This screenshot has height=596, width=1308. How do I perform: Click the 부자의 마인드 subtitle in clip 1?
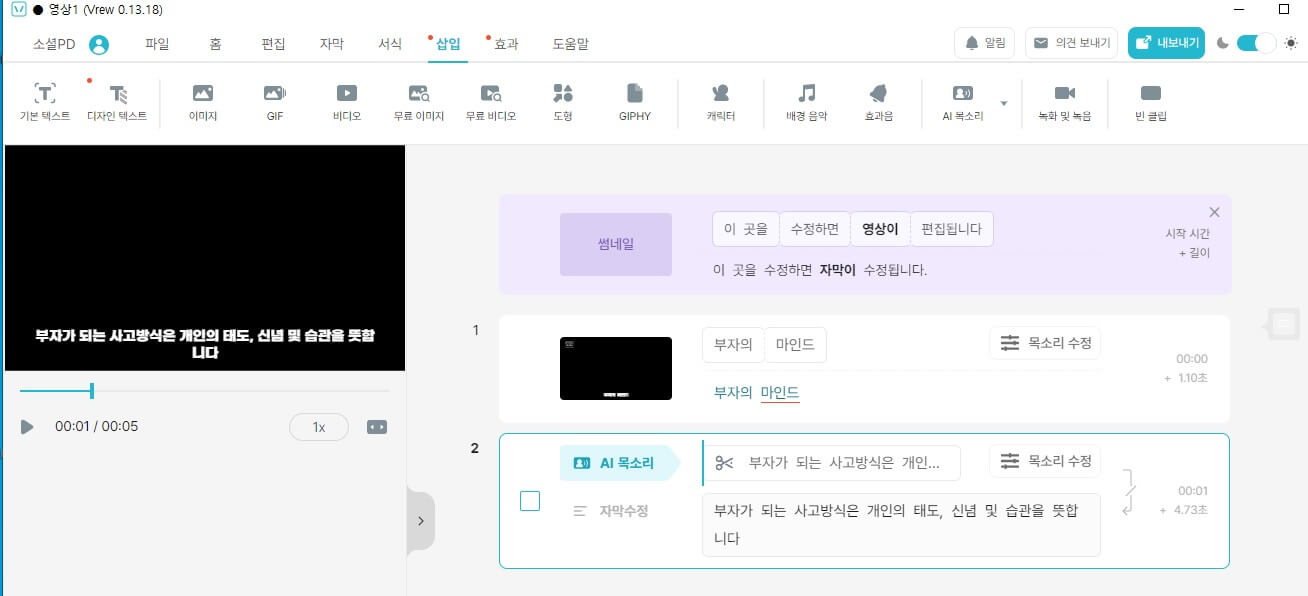757,393
